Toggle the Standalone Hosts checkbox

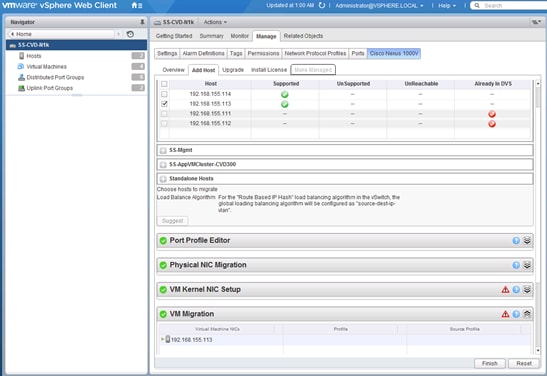(x=163, y=179)
